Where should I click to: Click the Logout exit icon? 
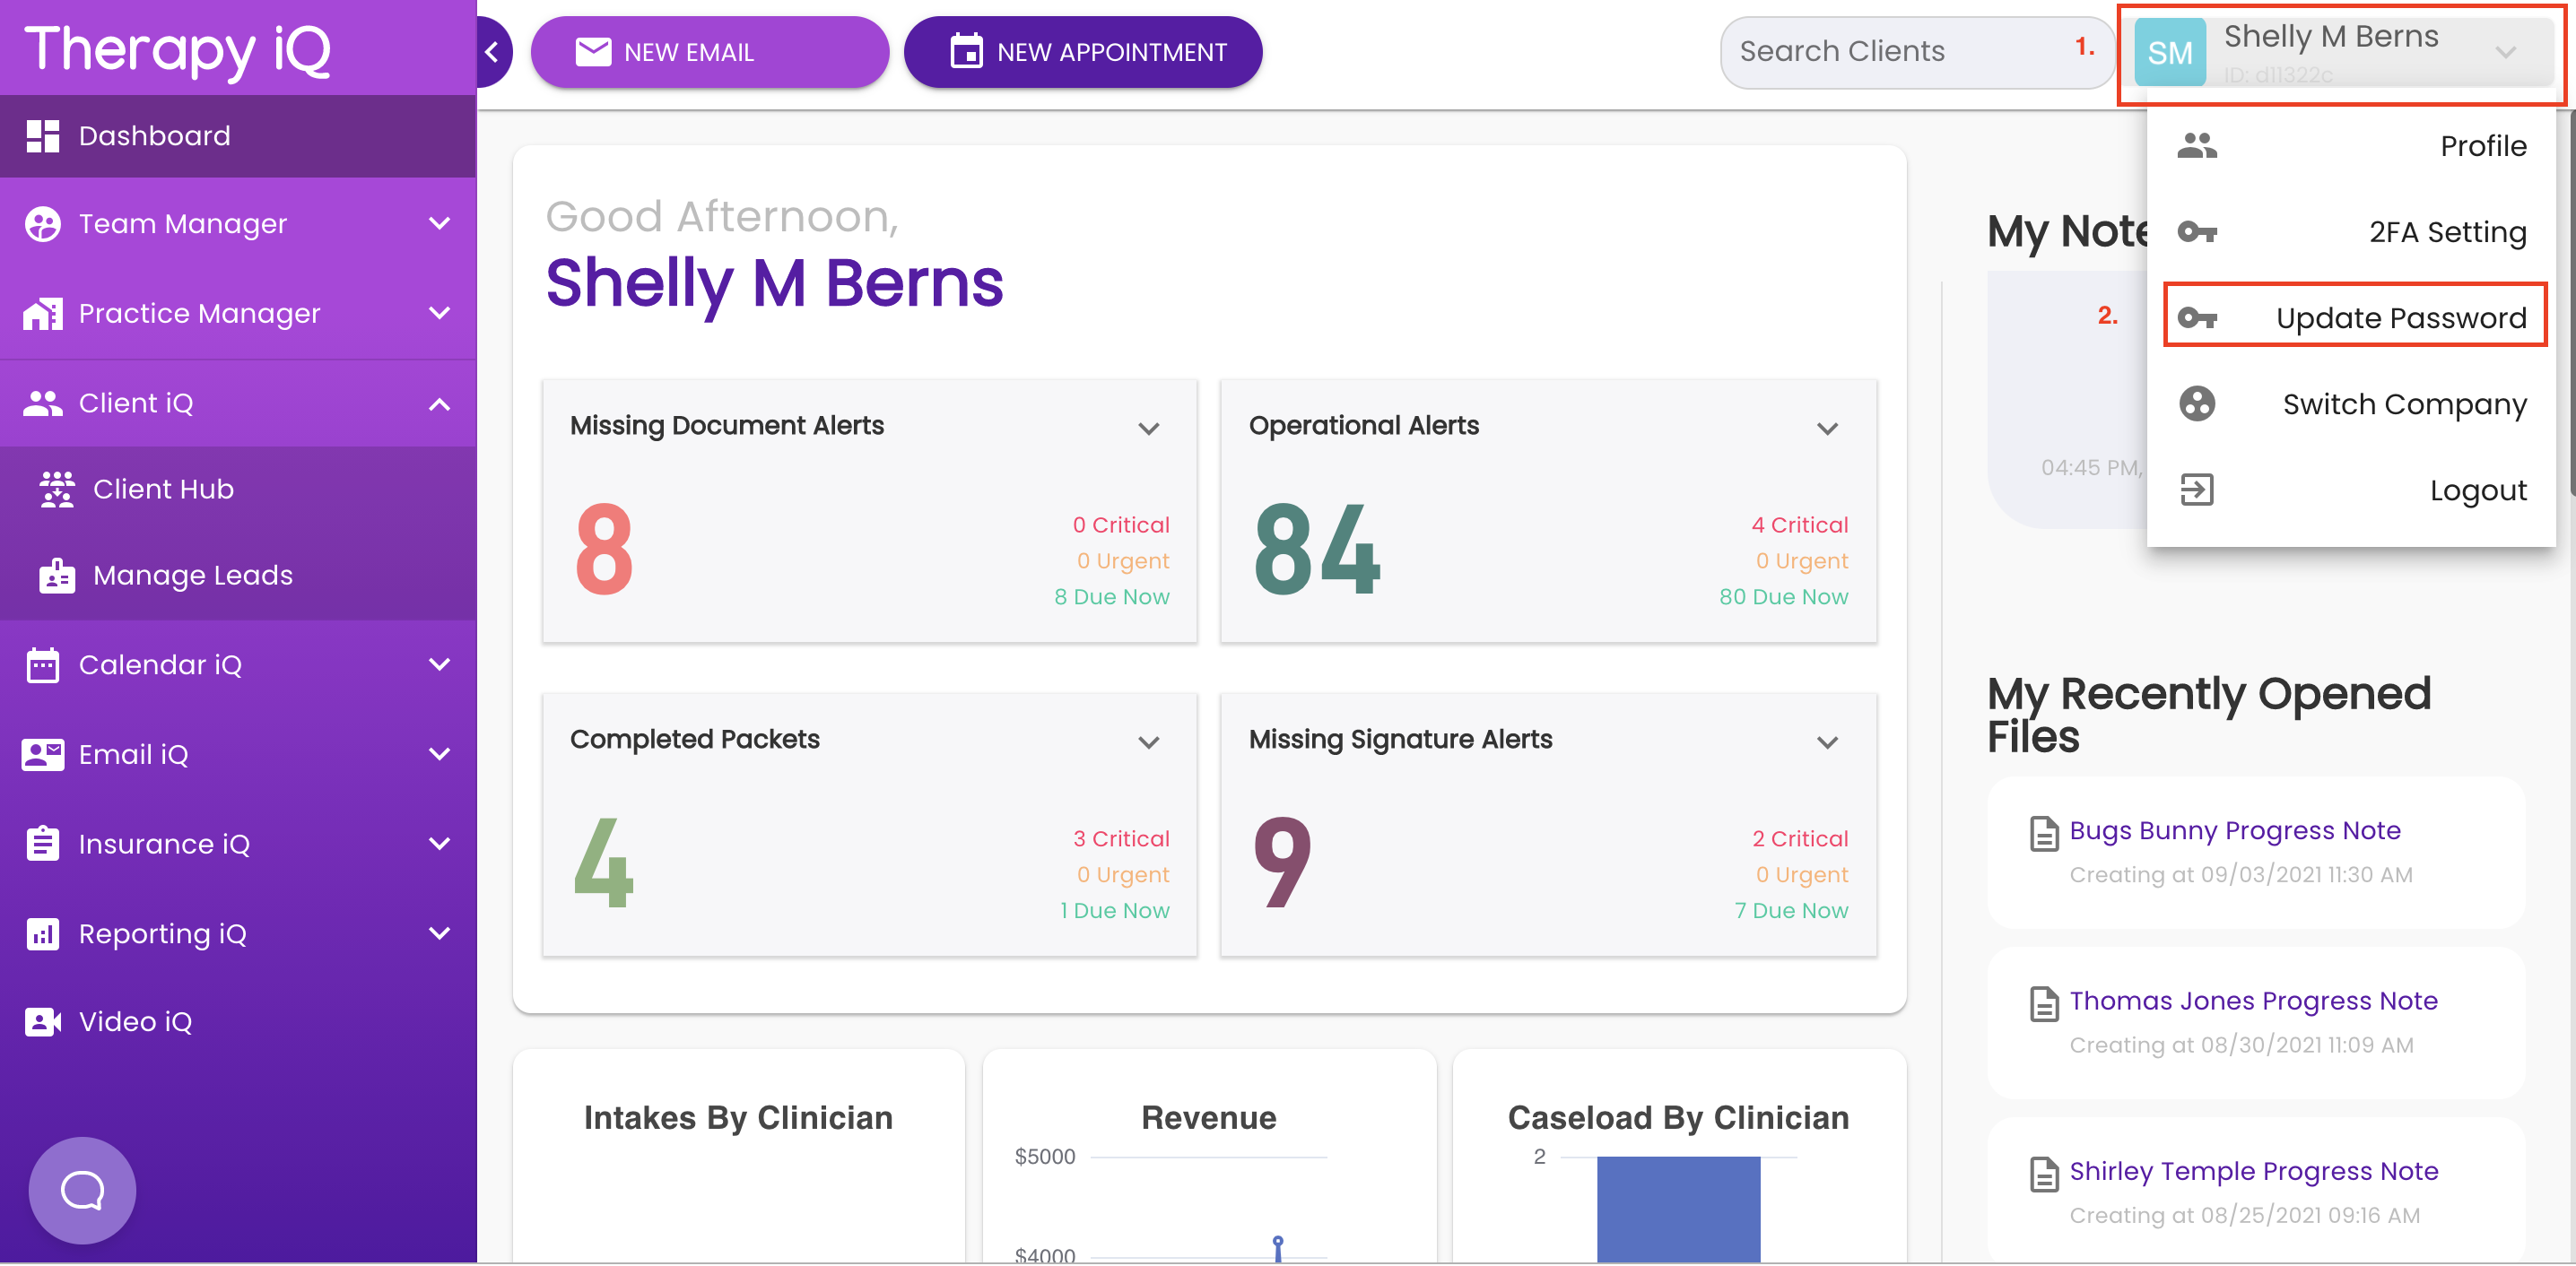coord(2196,490)
